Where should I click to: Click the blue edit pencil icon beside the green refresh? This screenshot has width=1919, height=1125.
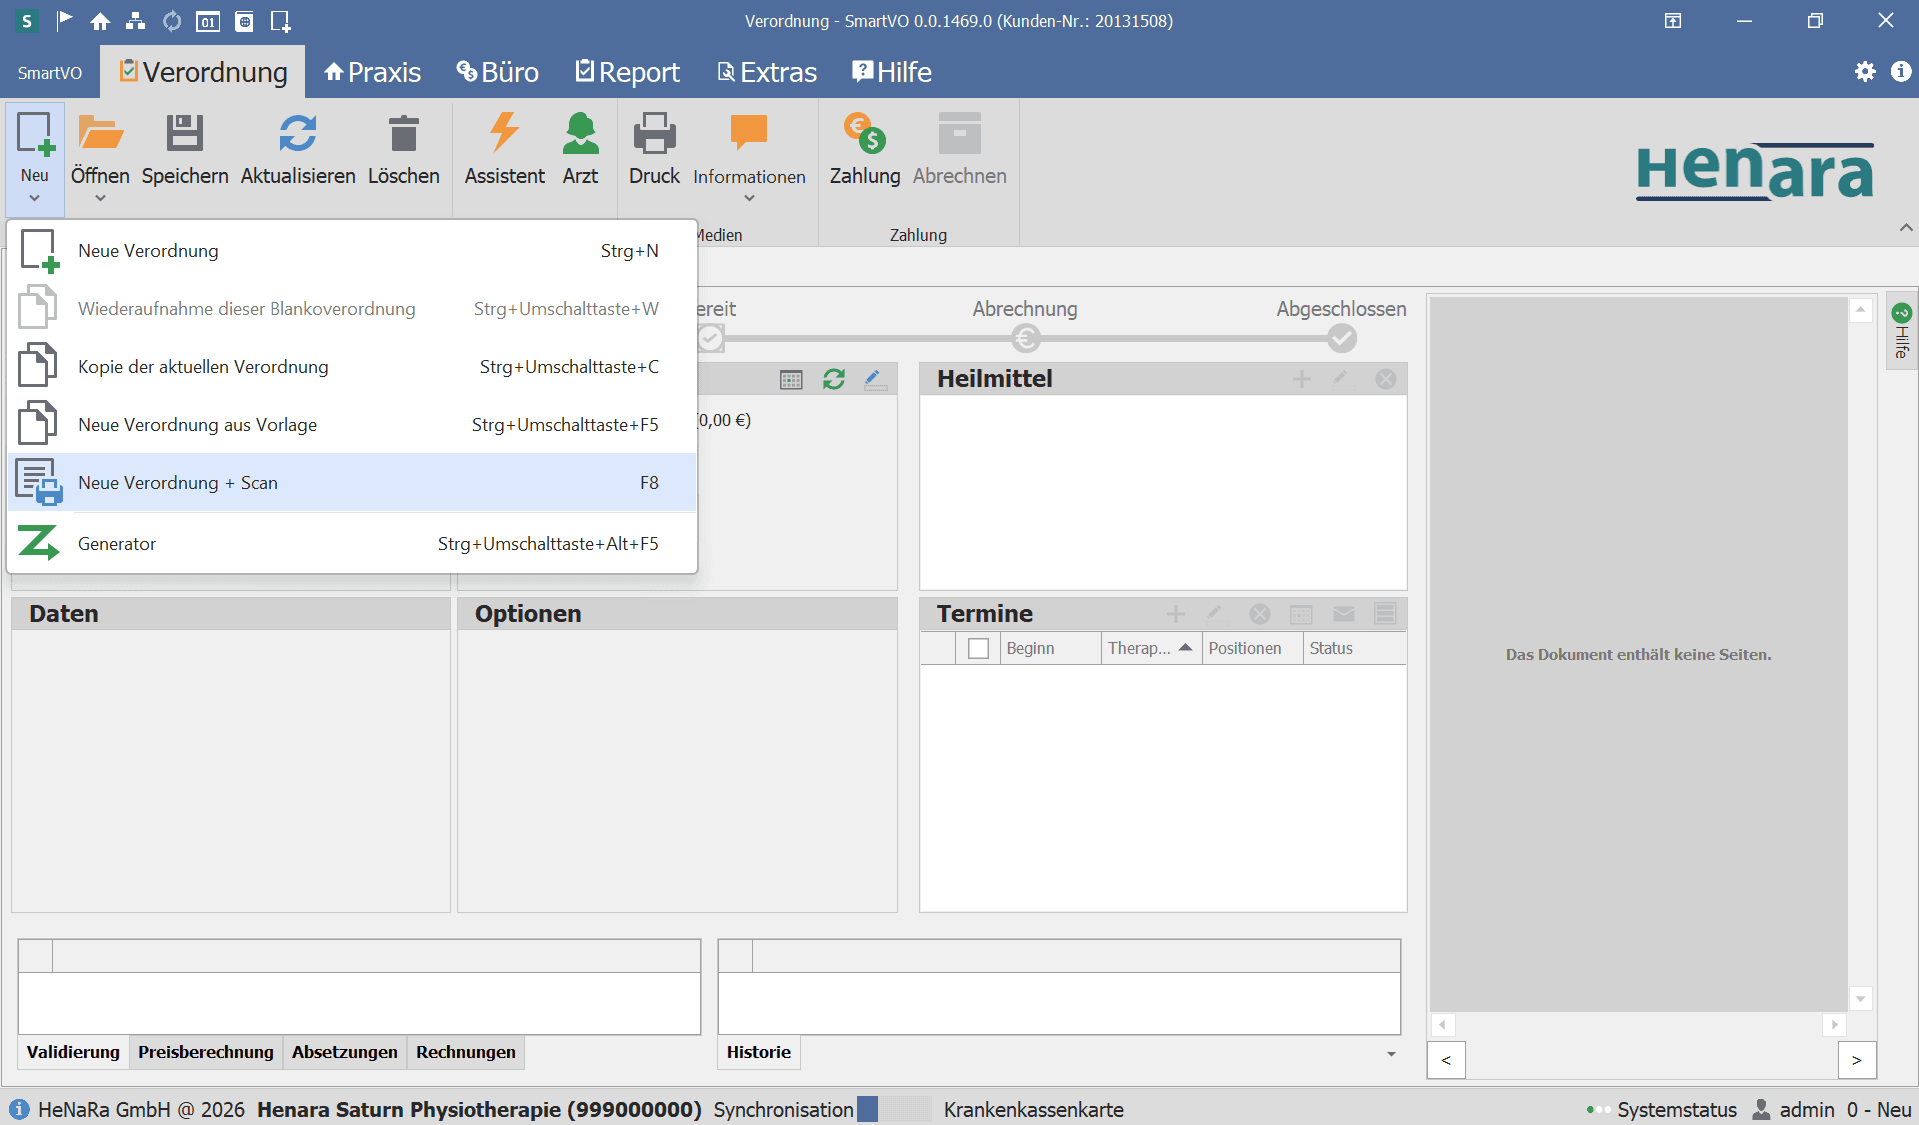click(875, 379)
